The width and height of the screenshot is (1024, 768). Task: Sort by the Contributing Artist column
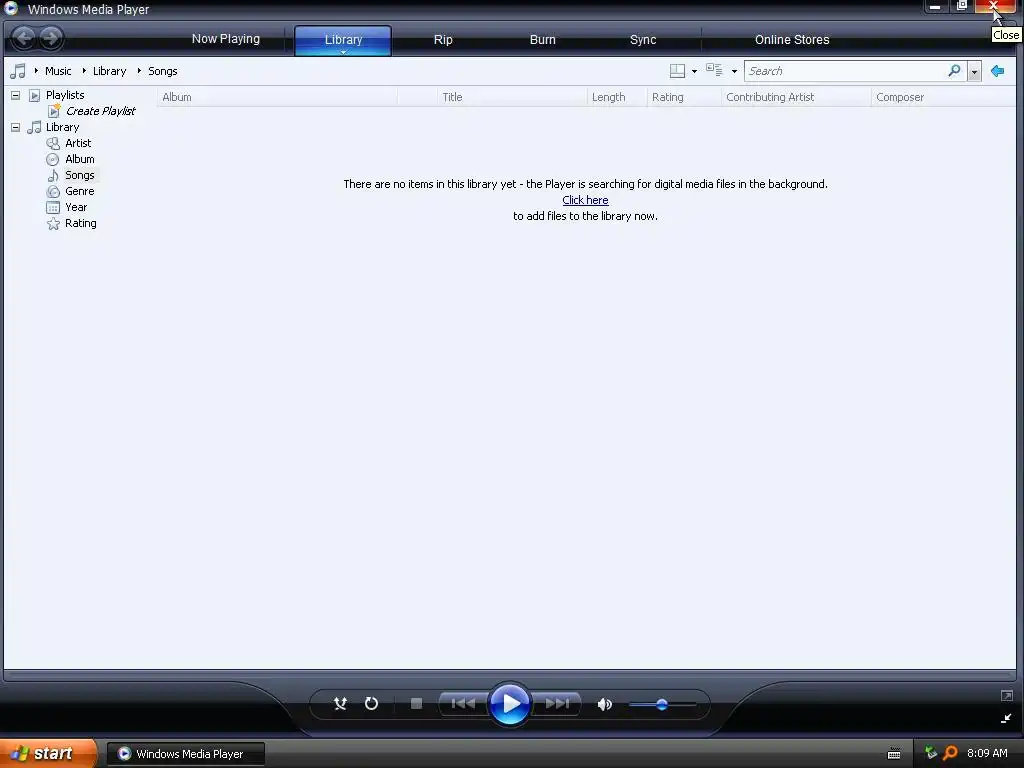(x=795, y=97)
